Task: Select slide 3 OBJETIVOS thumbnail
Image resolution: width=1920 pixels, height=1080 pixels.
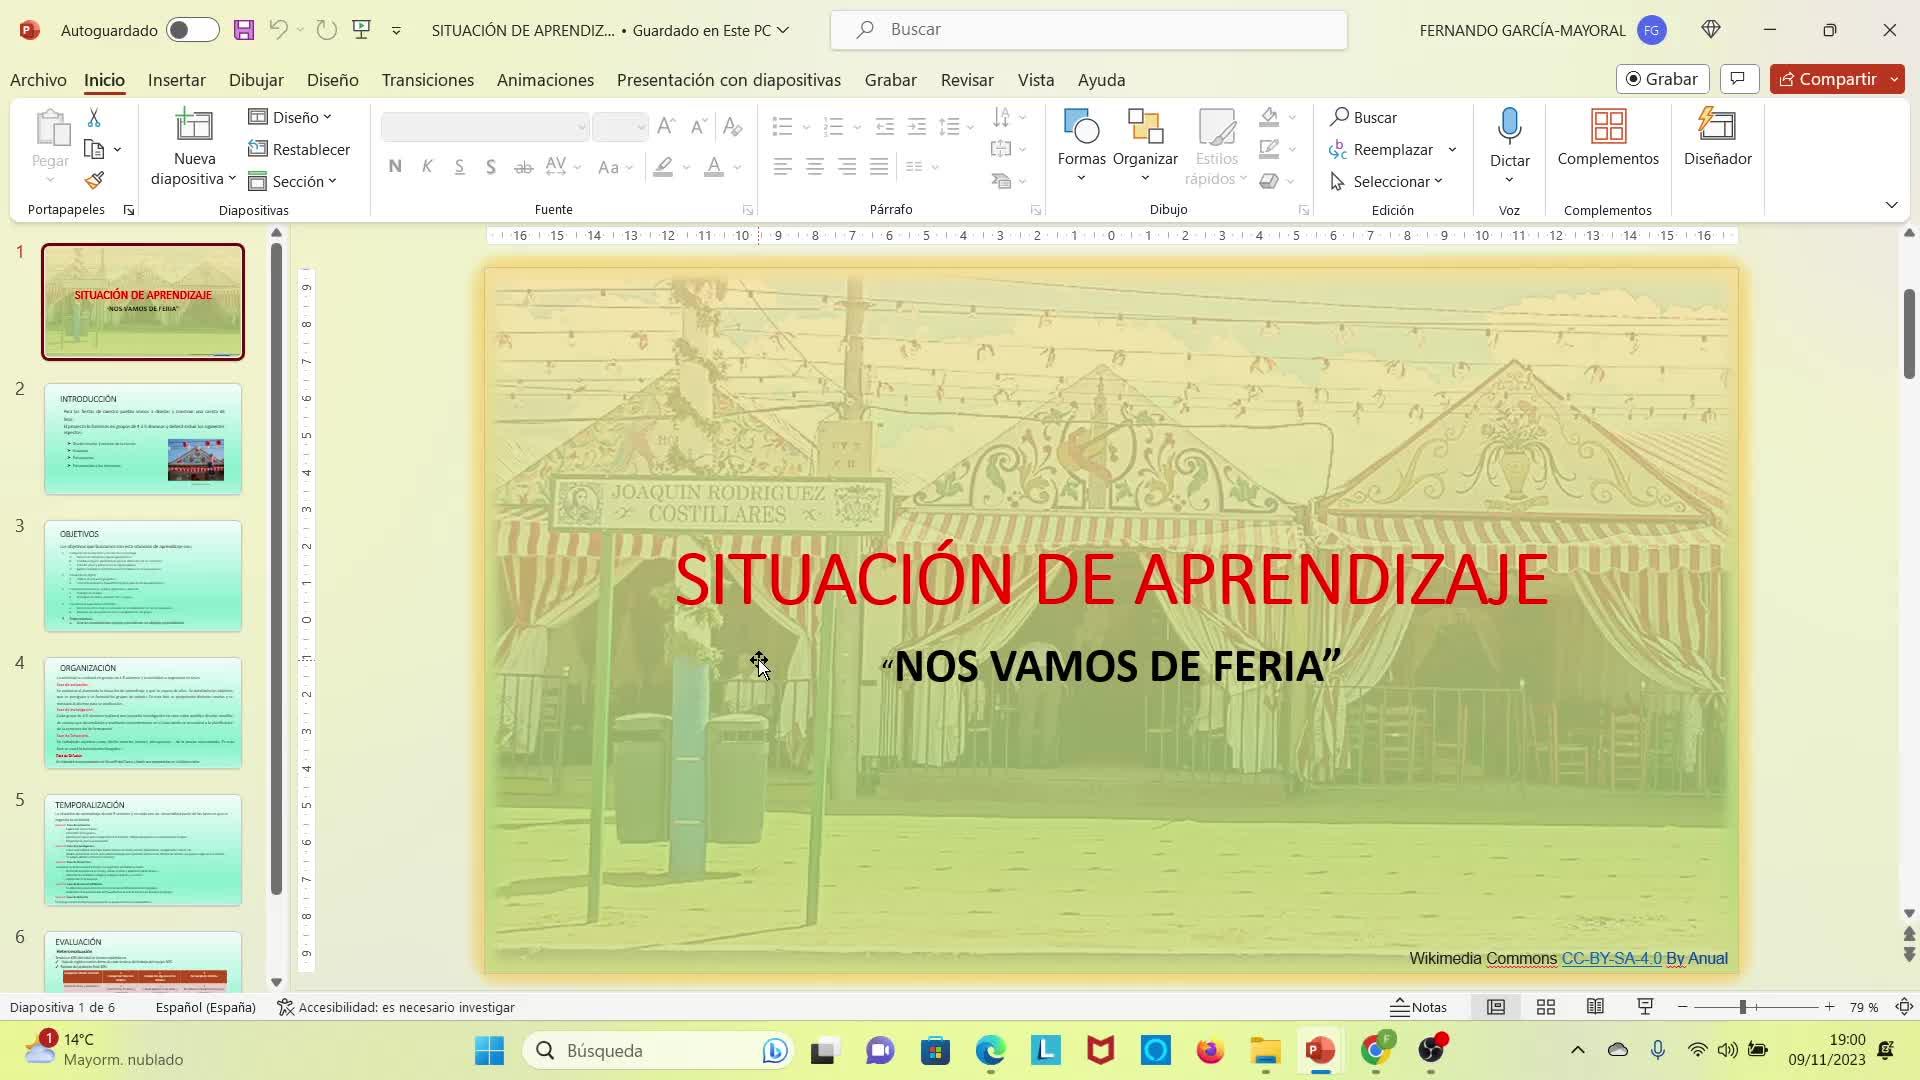Action: pos(143,576)
